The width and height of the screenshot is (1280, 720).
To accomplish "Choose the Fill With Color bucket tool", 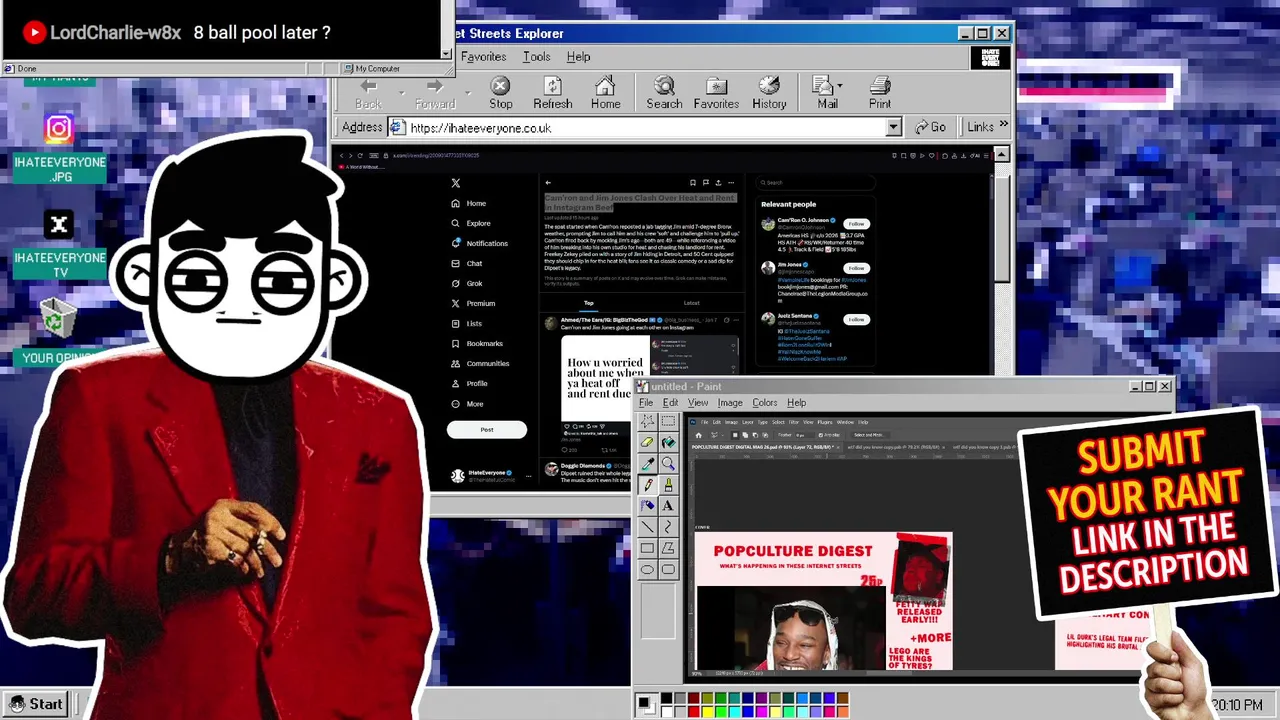I will (x=668, y=442).
